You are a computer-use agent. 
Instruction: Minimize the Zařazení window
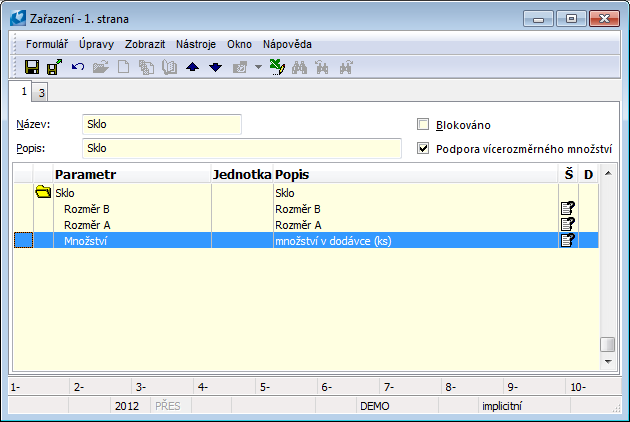tap(538, 19)
